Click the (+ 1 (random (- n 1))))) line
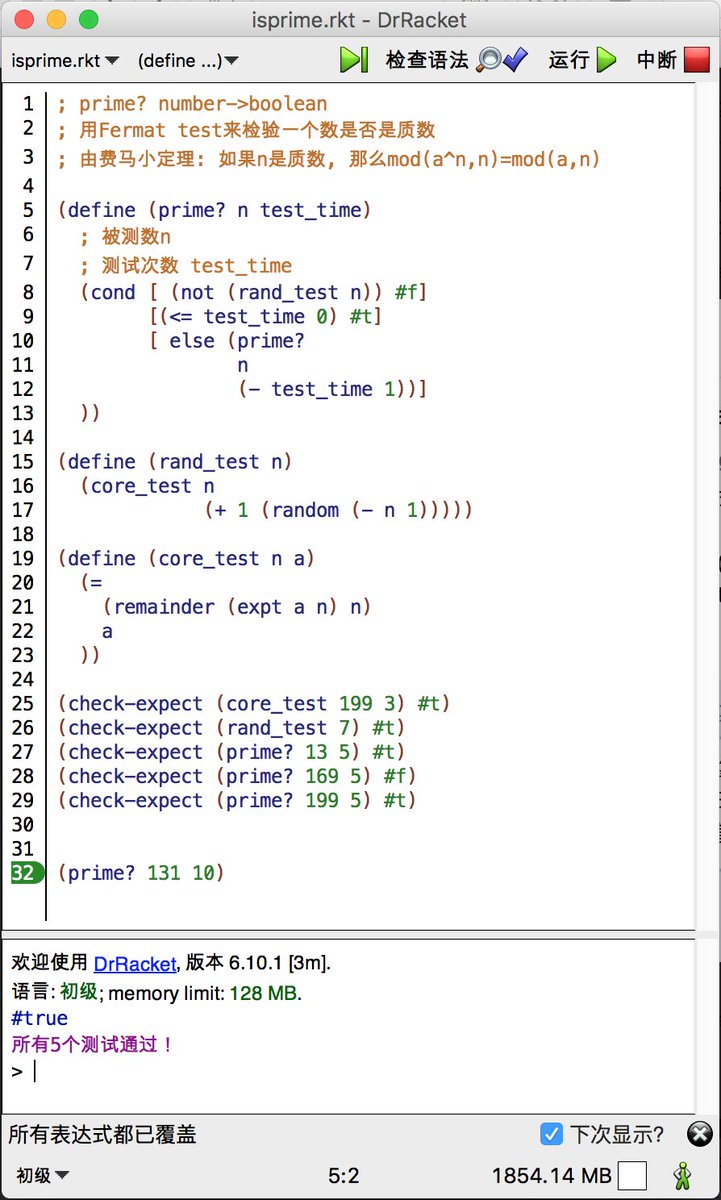721x1200 pixels. [338, 510]
